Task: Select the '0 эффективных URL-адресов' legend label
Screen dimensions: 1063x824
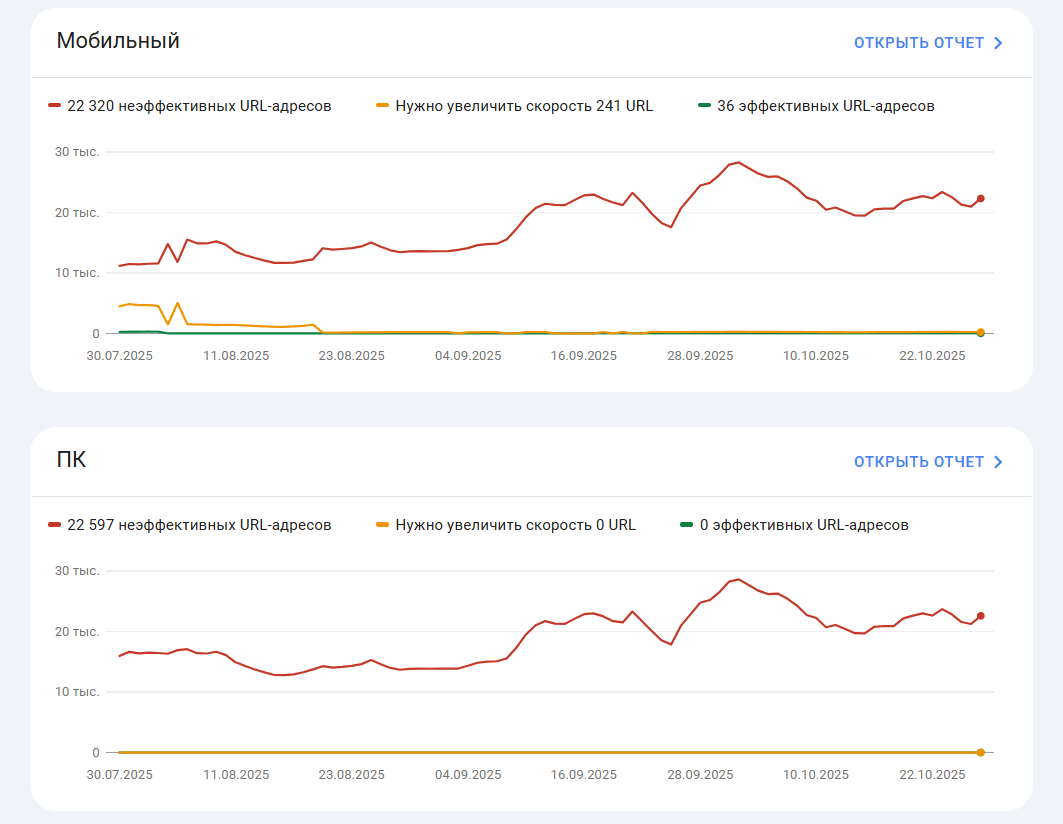Action: (804, 524)
